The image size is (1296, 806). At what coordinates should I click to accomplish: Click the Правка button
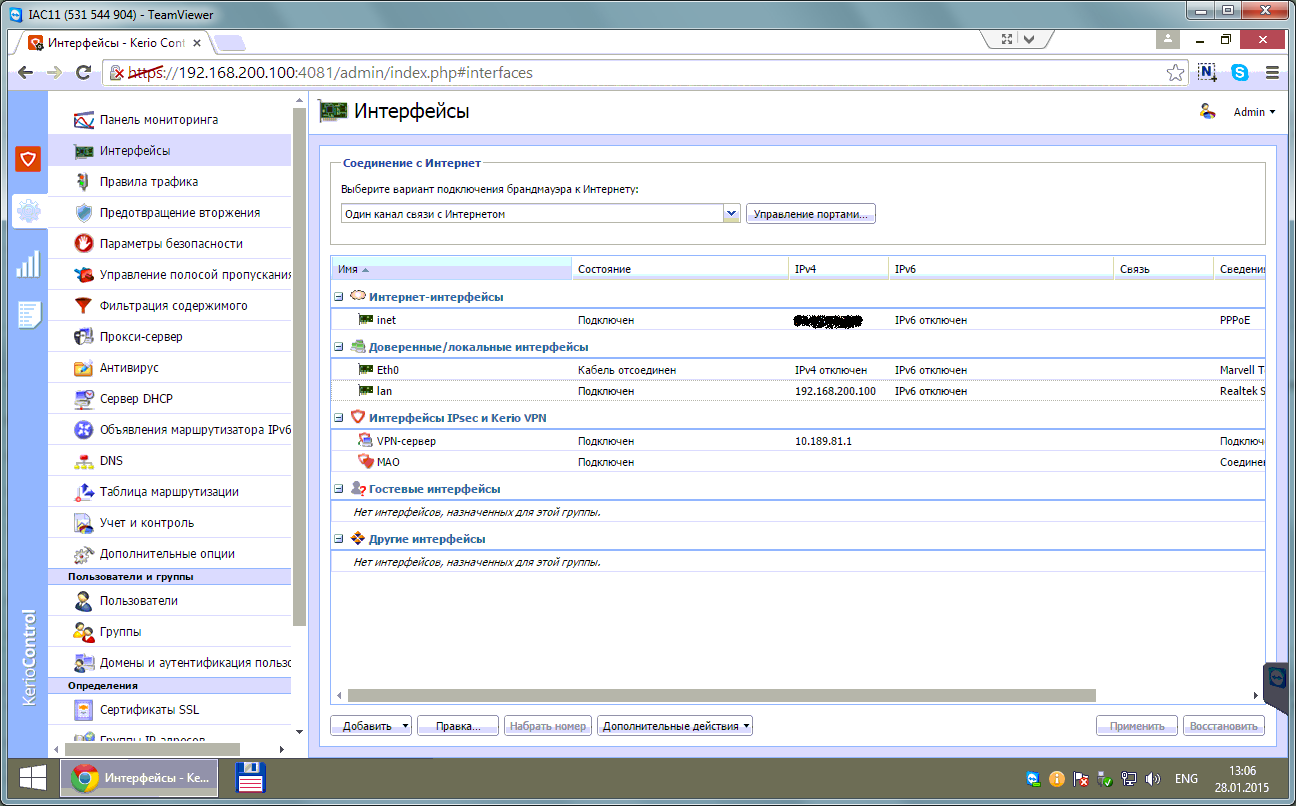[x=458, y=726]
